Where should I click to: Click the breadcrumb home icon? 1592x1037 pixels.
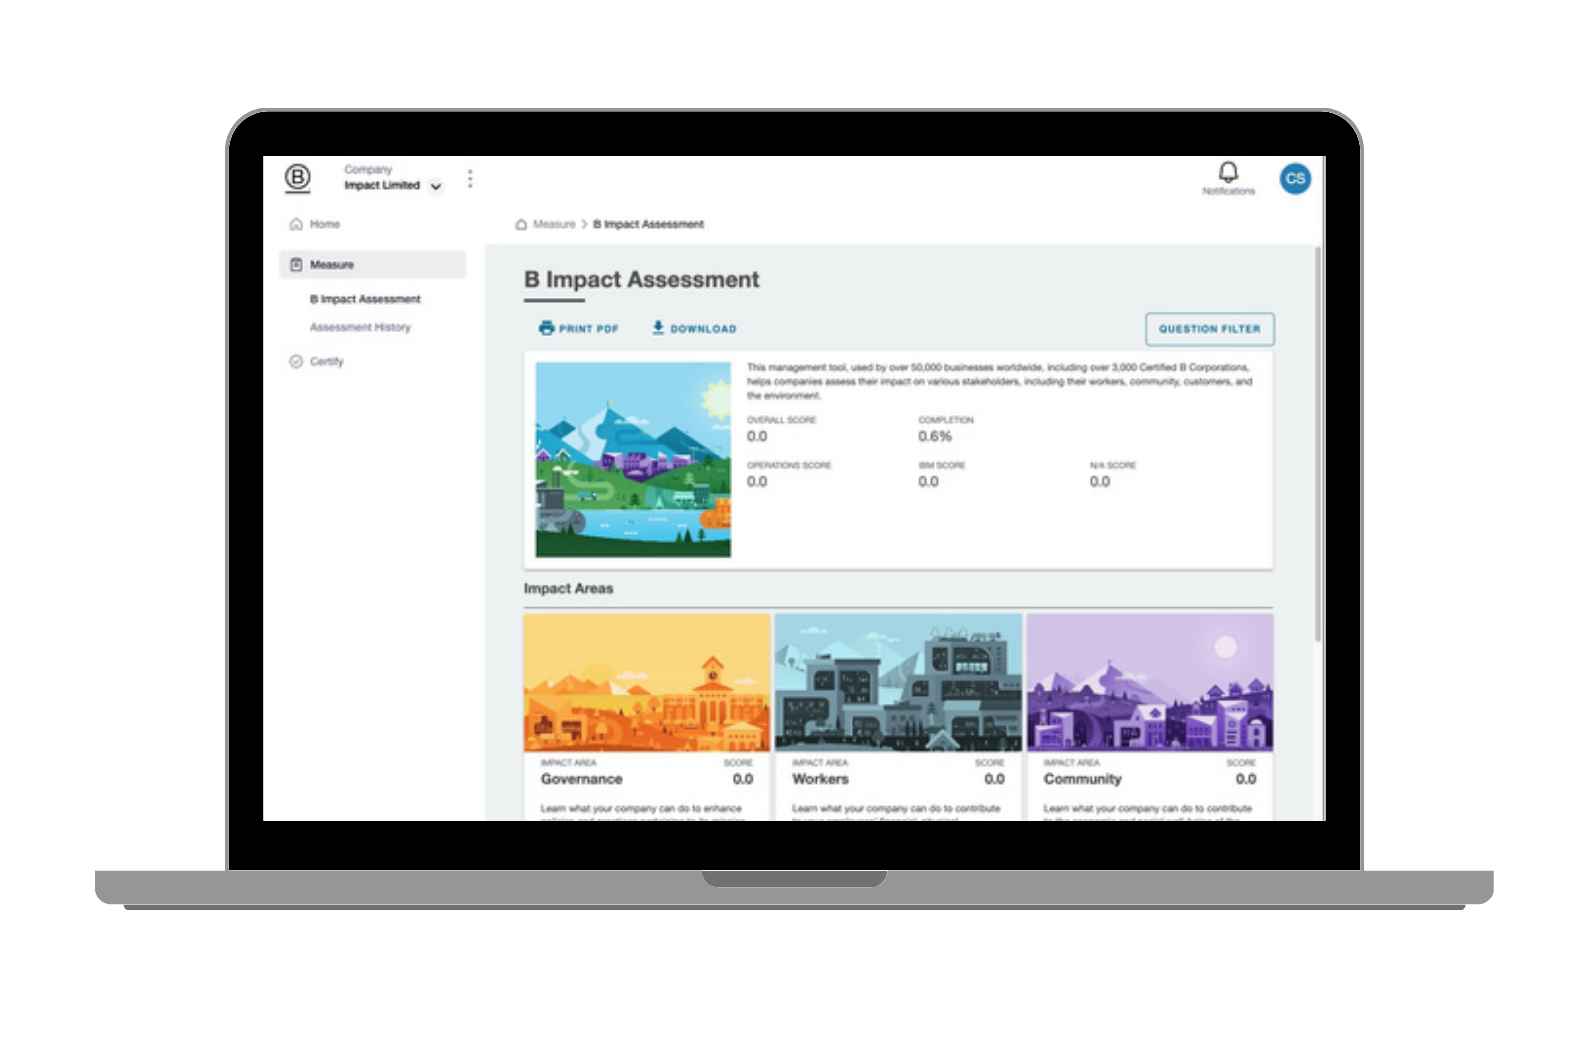coord(521,224)
